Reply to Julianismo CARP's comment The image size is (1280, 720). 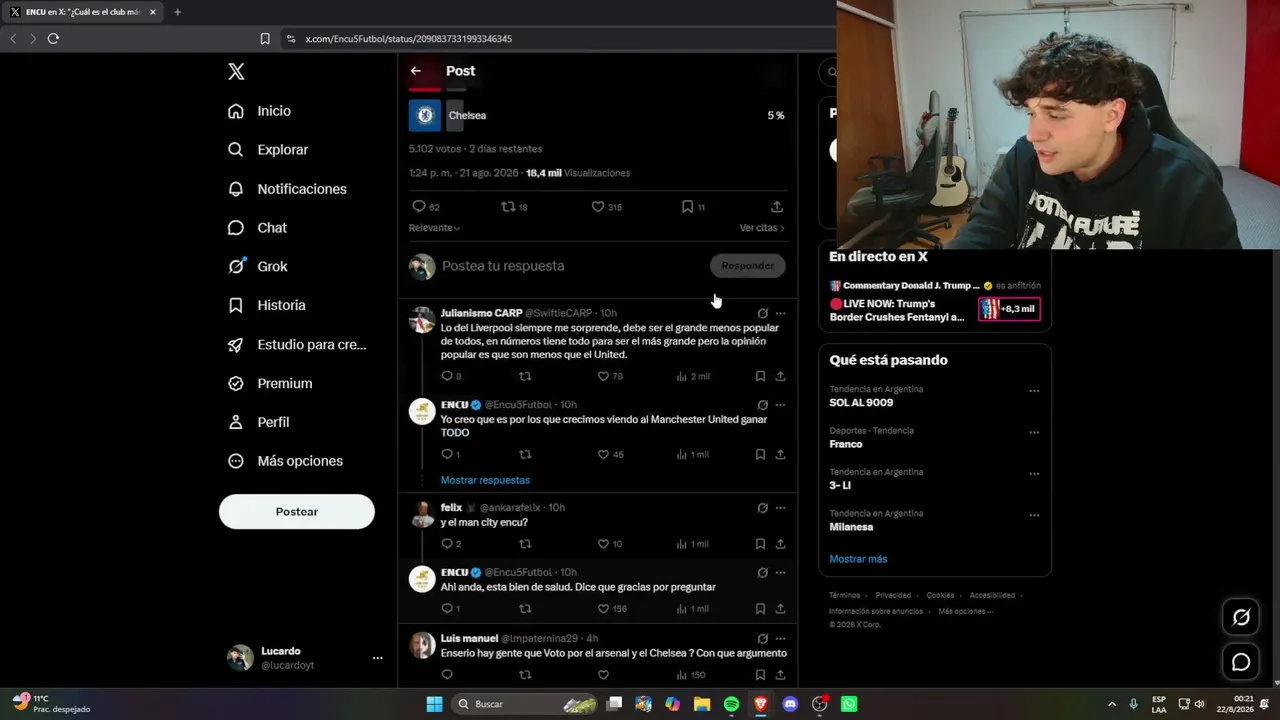447,376
